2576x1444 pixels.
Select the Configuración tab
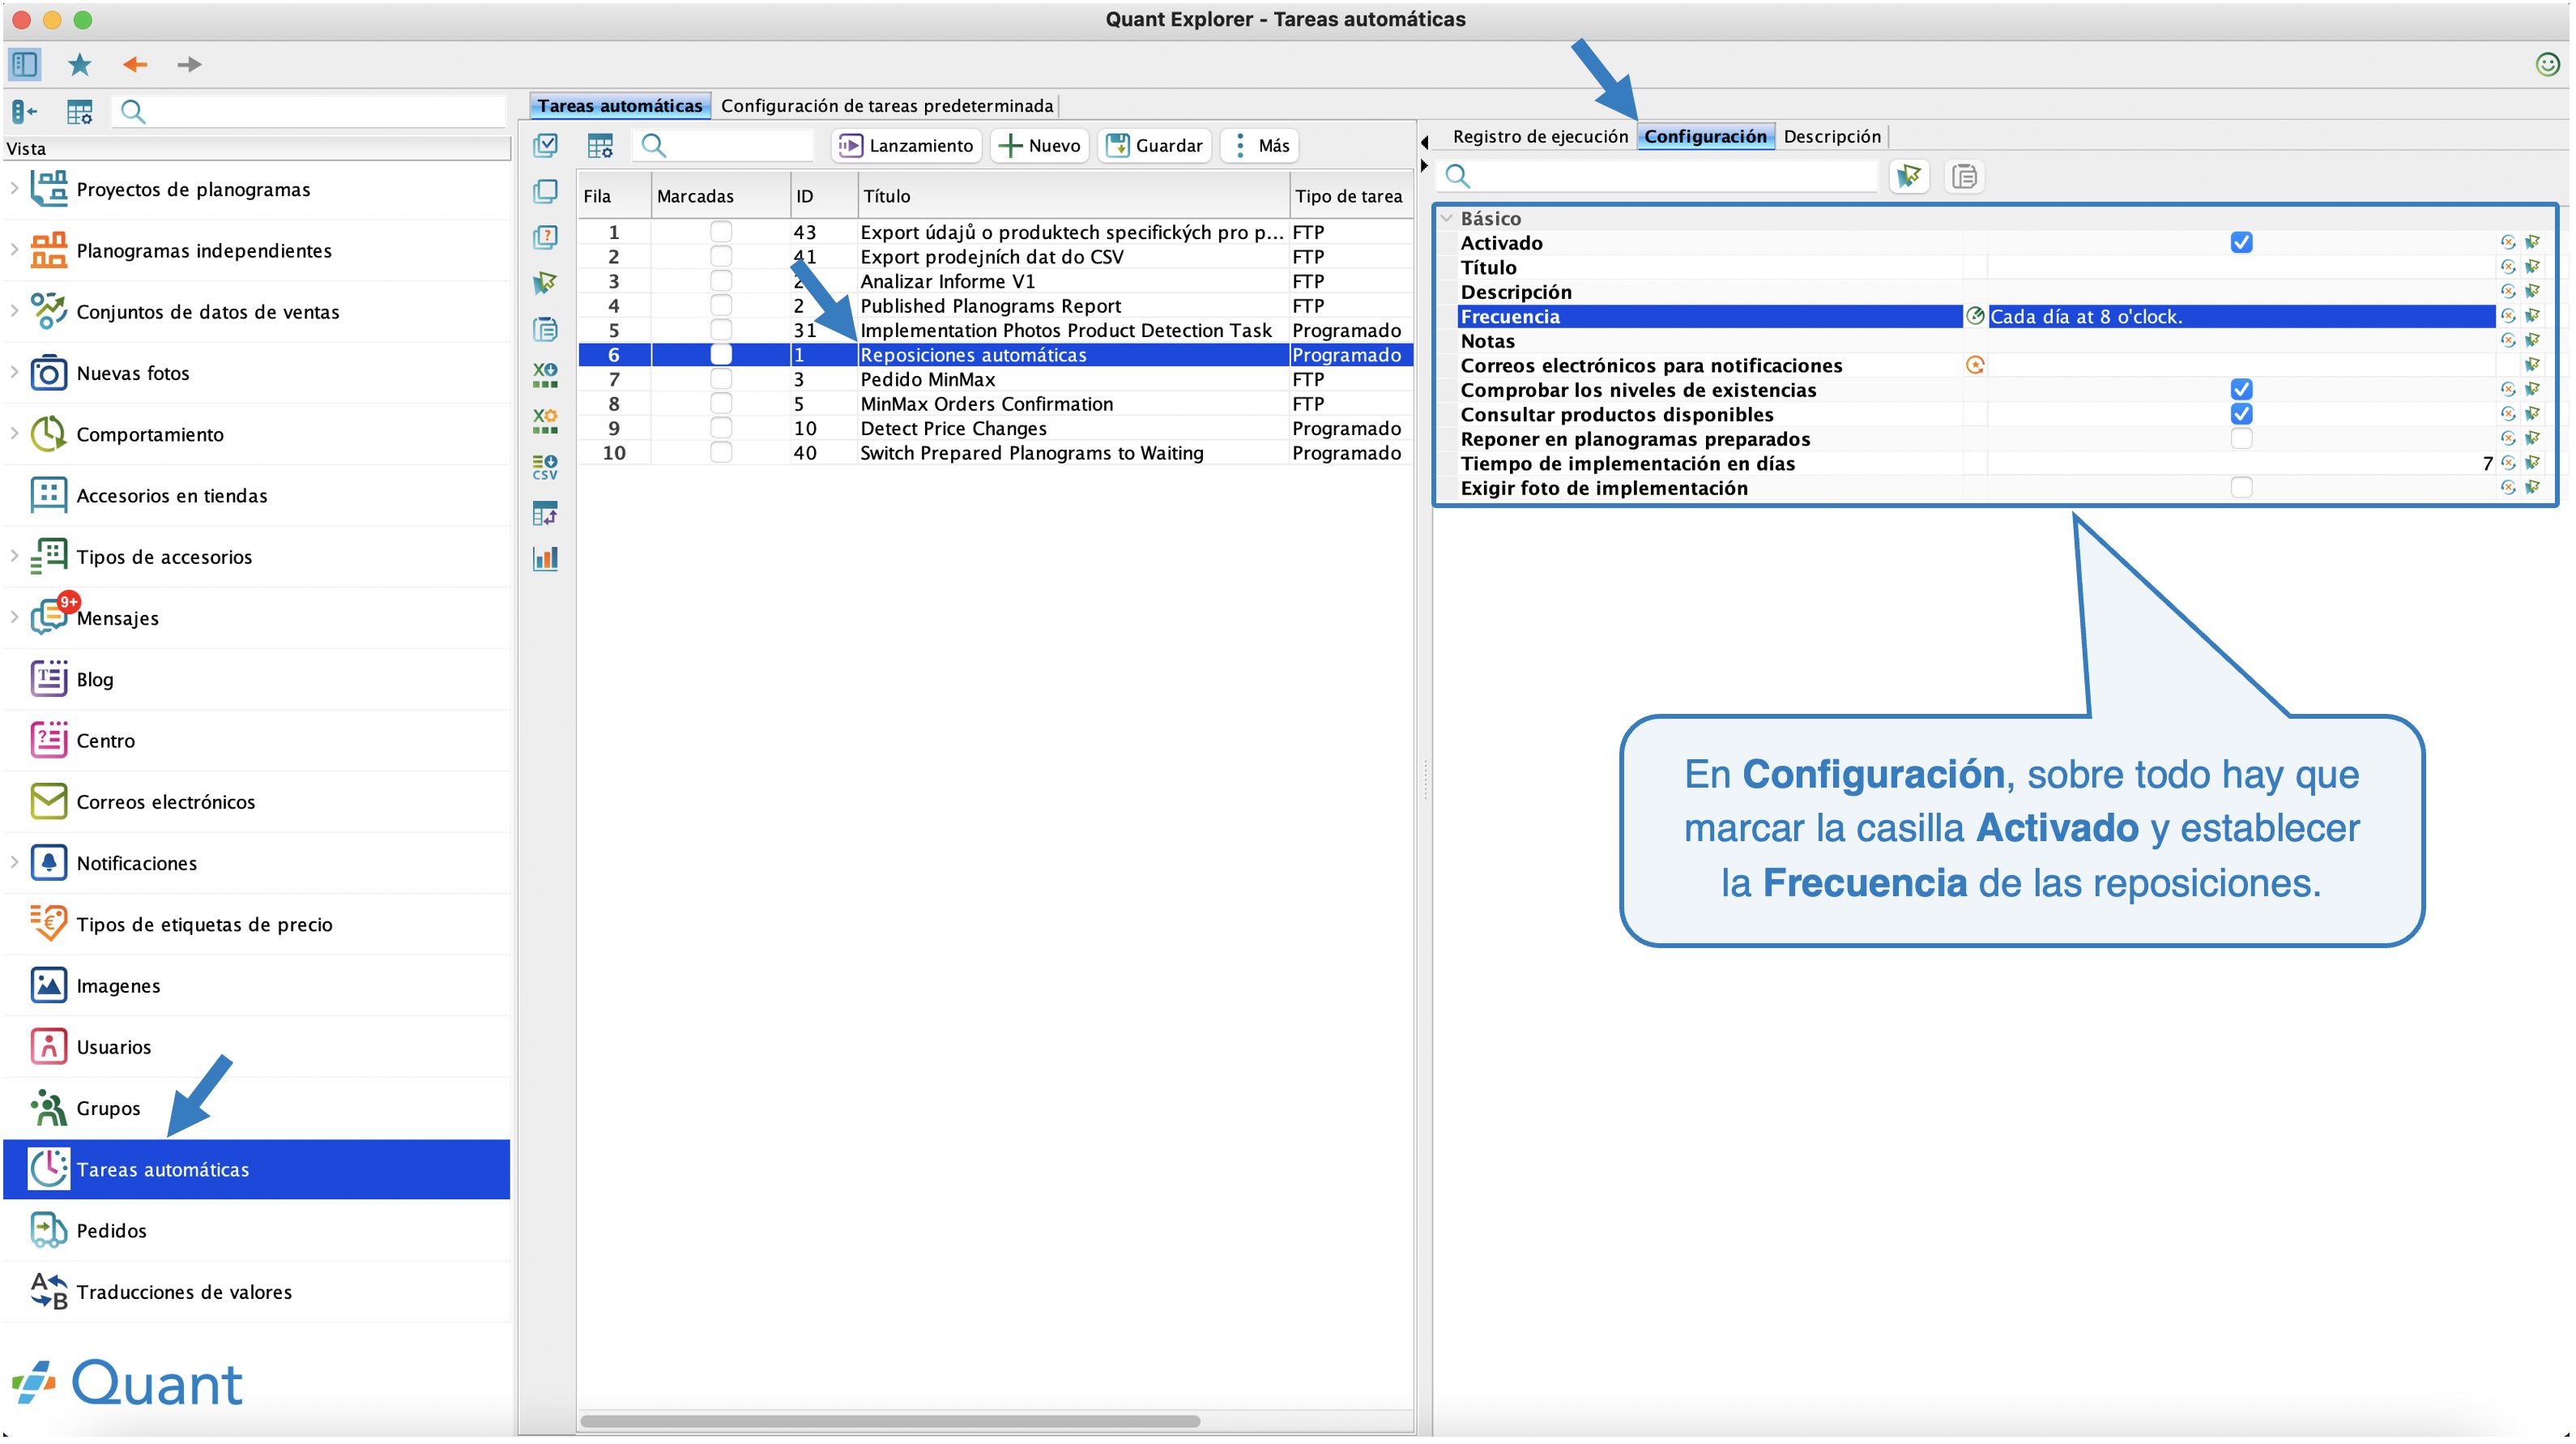click(x=1705, y=137)
